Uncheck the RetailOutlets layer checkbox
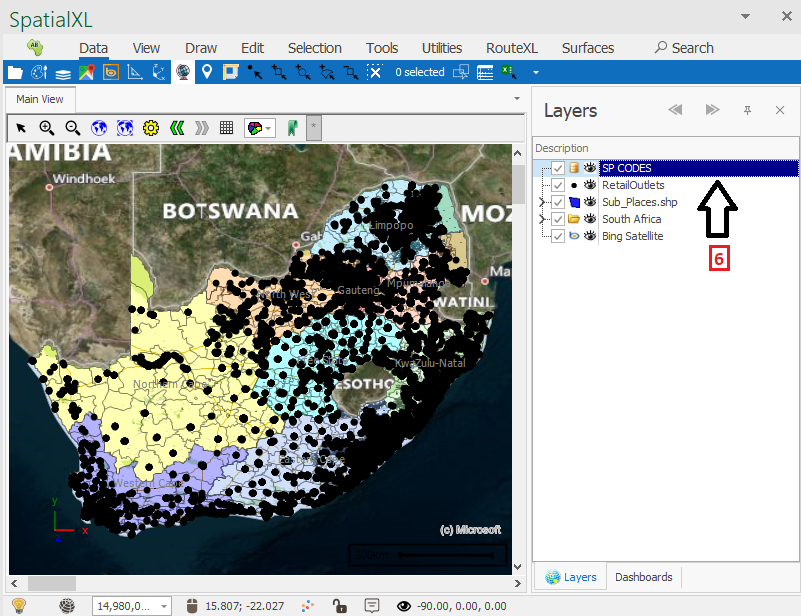 (x=558, y=185)
